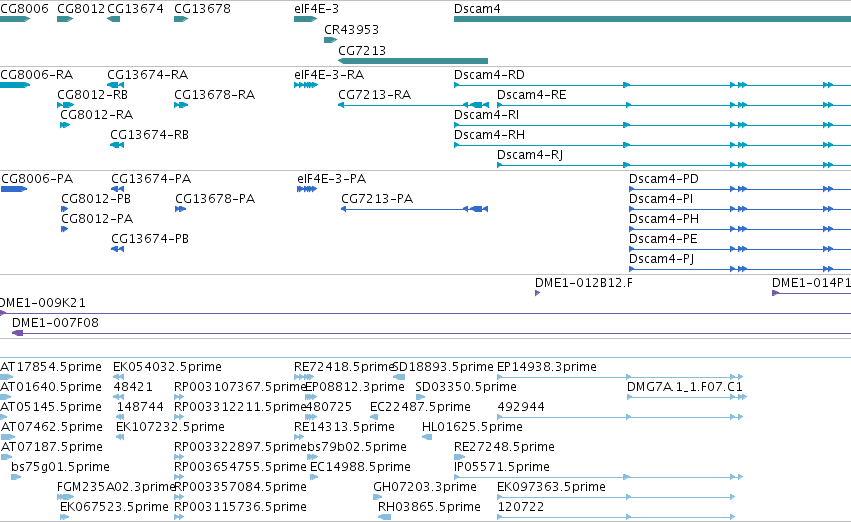Click the "48421" EST label
The width and height of the screenshot is (851, 522).
coord(133,387)
